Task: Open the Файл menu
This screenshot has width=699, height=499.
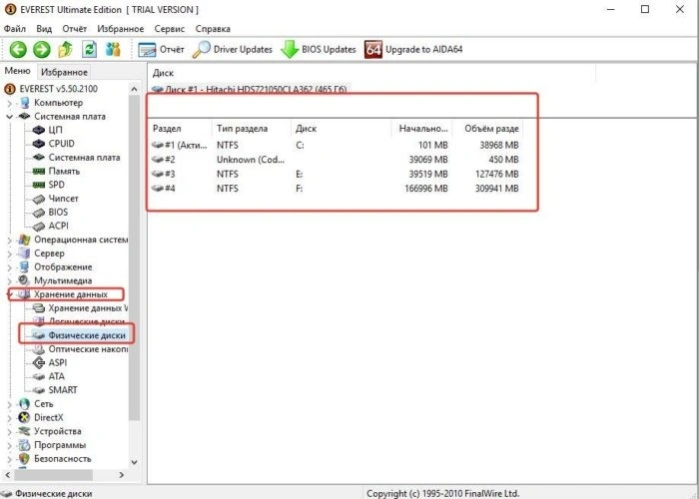Action: pyautogui.click(x=15, y=29)
